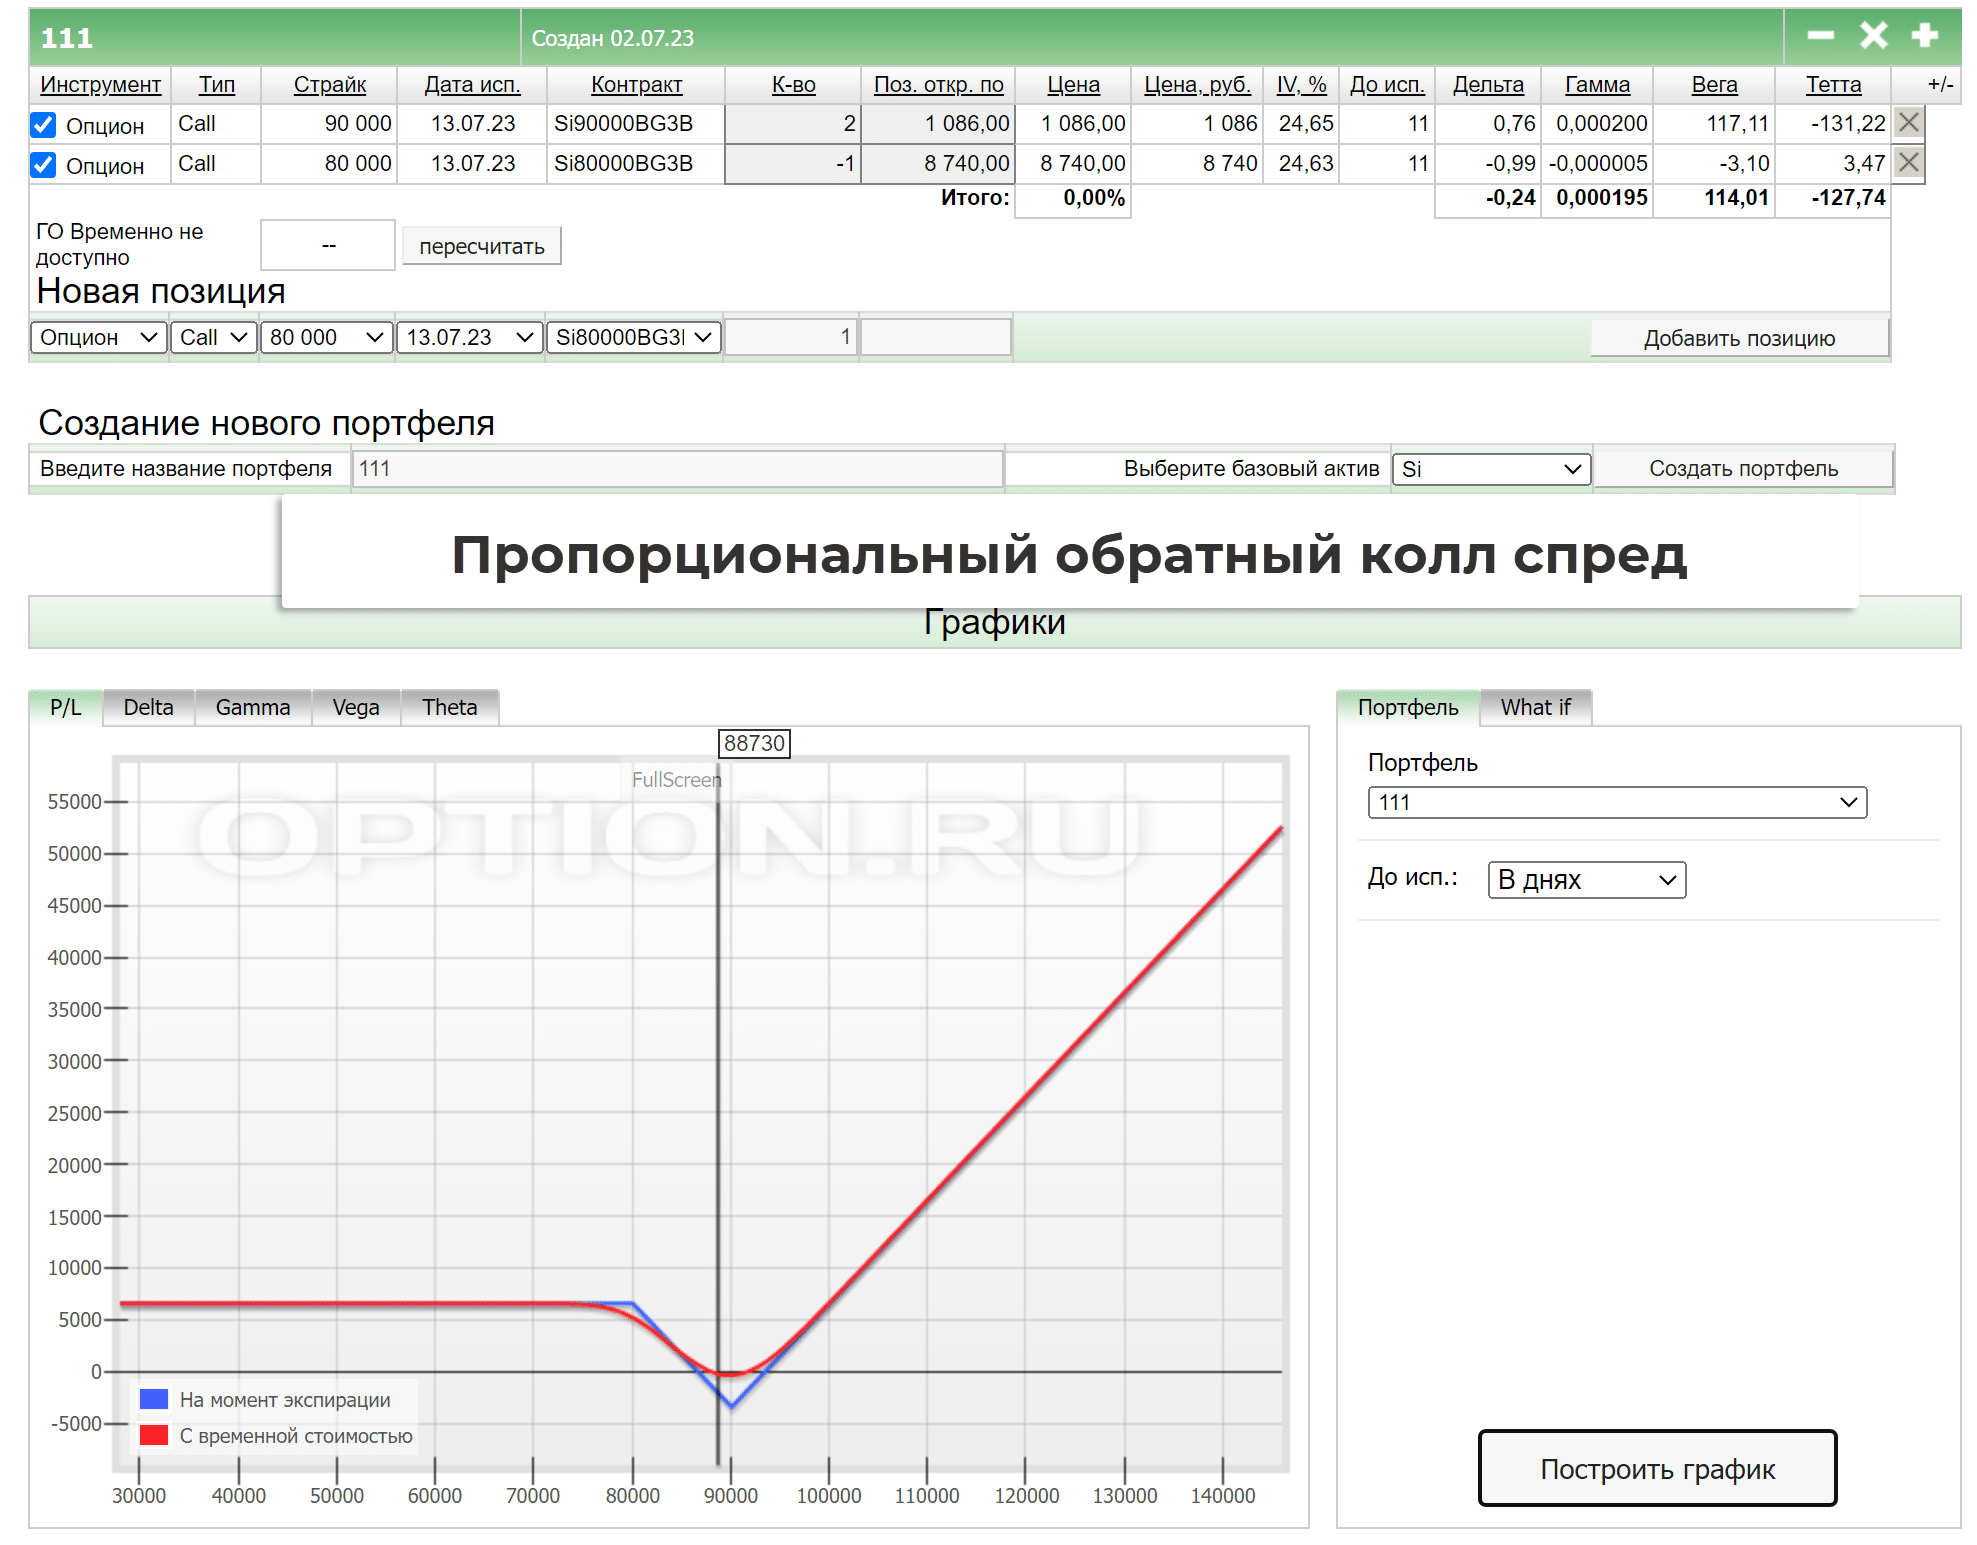Click 'Добавить позицию' button

click(x=1739, y=338)
